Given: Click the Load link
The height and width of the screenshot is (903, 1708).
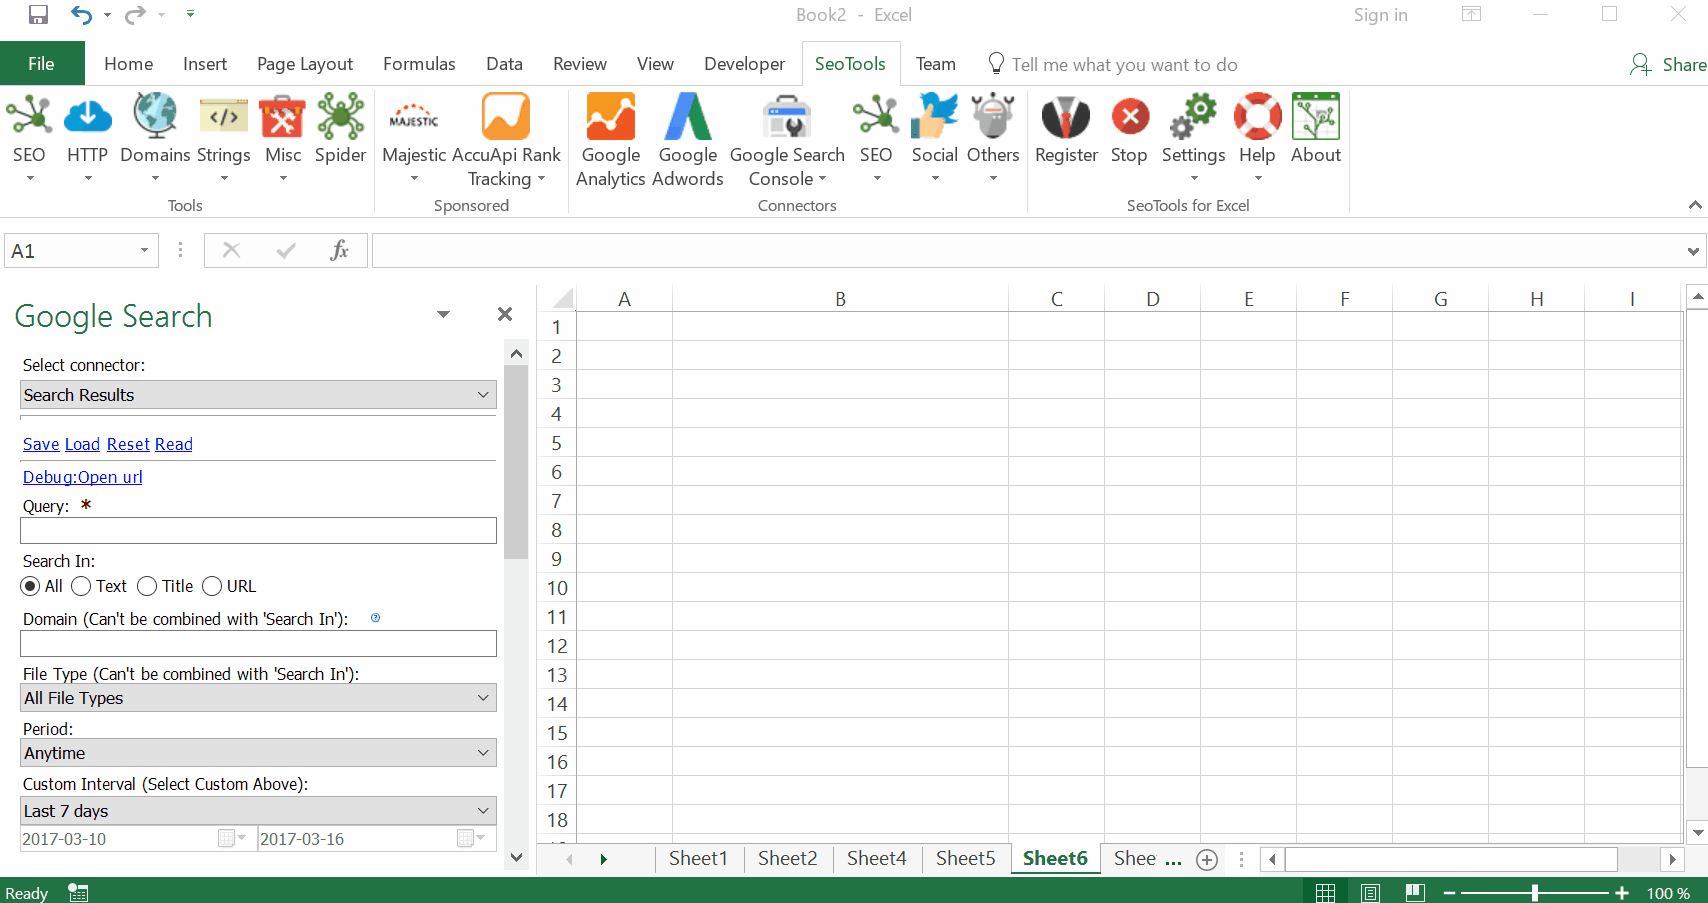Looking at the screenshot, I should tap(82, 444).
